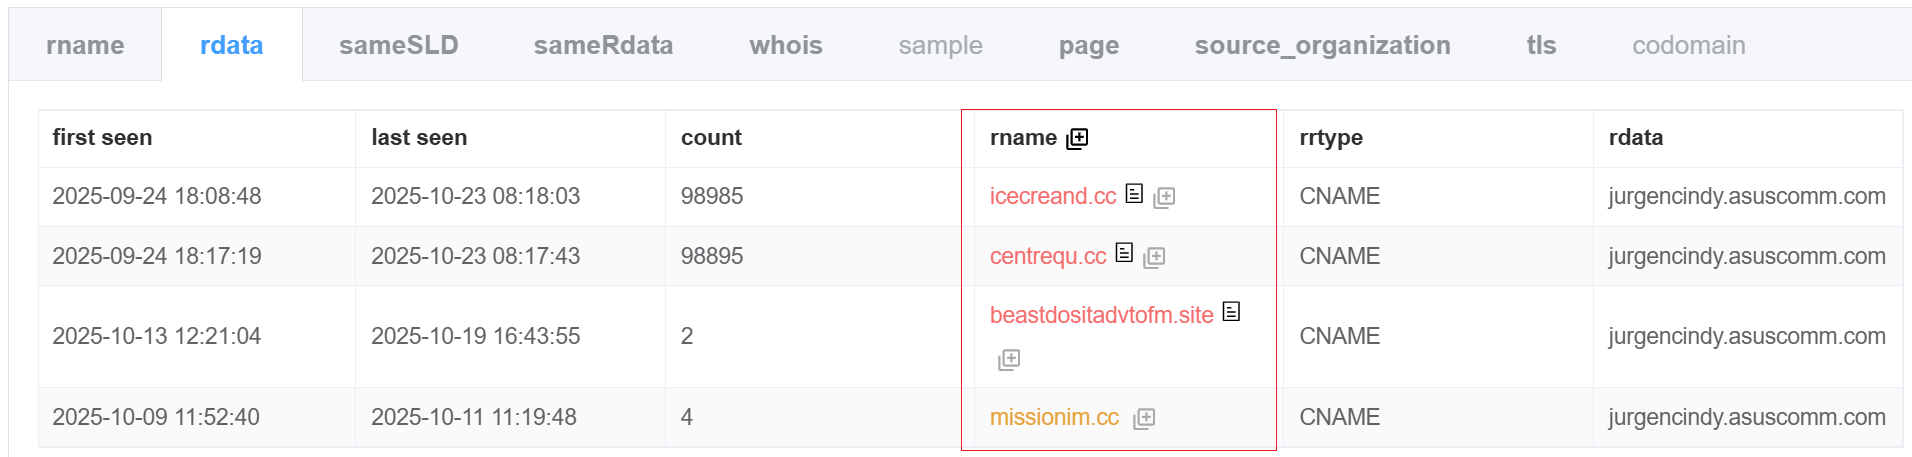Open the sameSLD tab
The height and width of the screenshot is (457, 1912).
coord(398,45)
